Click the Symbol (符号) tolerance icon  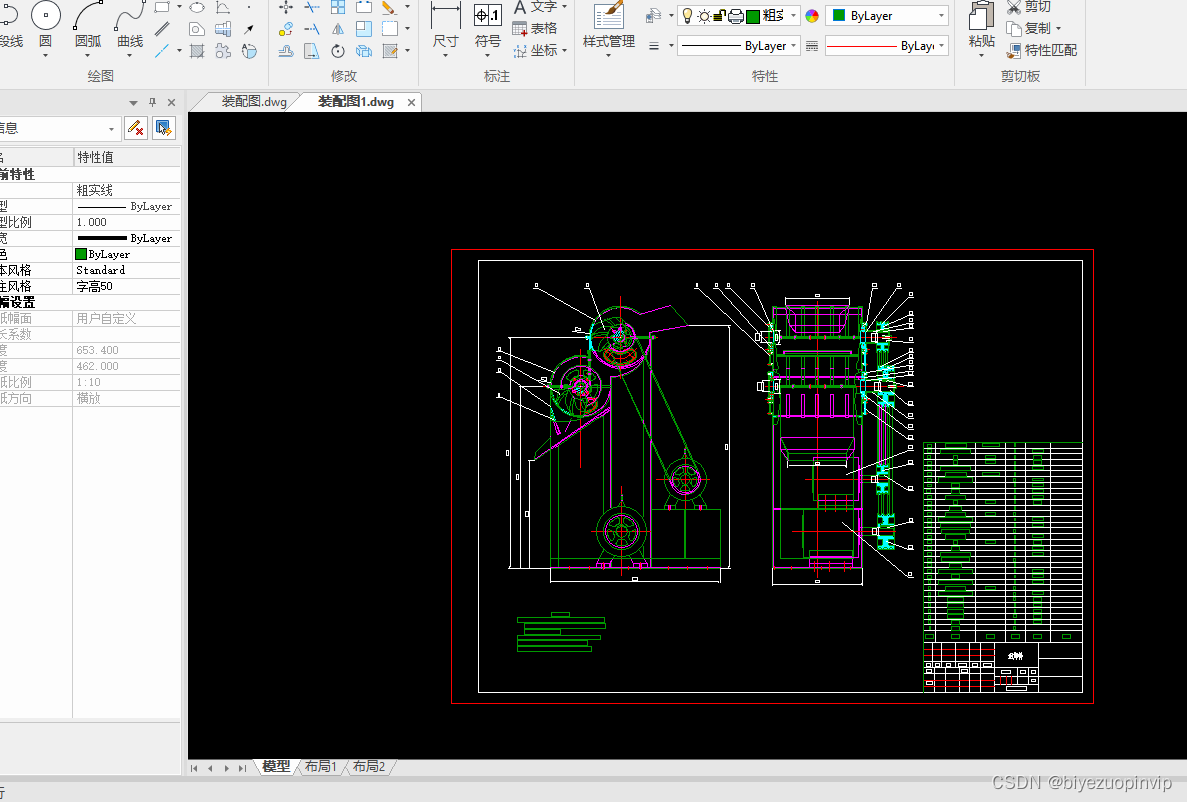488,28
